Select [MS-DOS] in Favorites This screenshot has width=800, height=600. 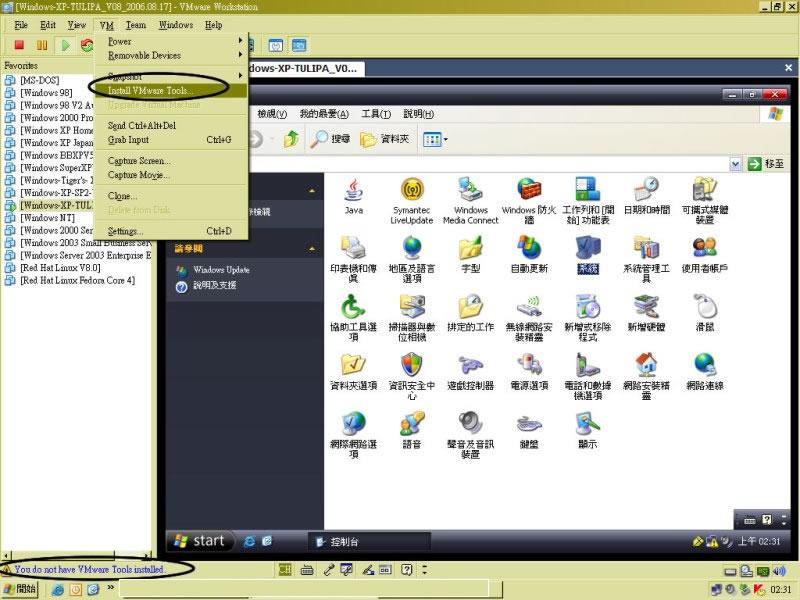[x=39, y=80]
